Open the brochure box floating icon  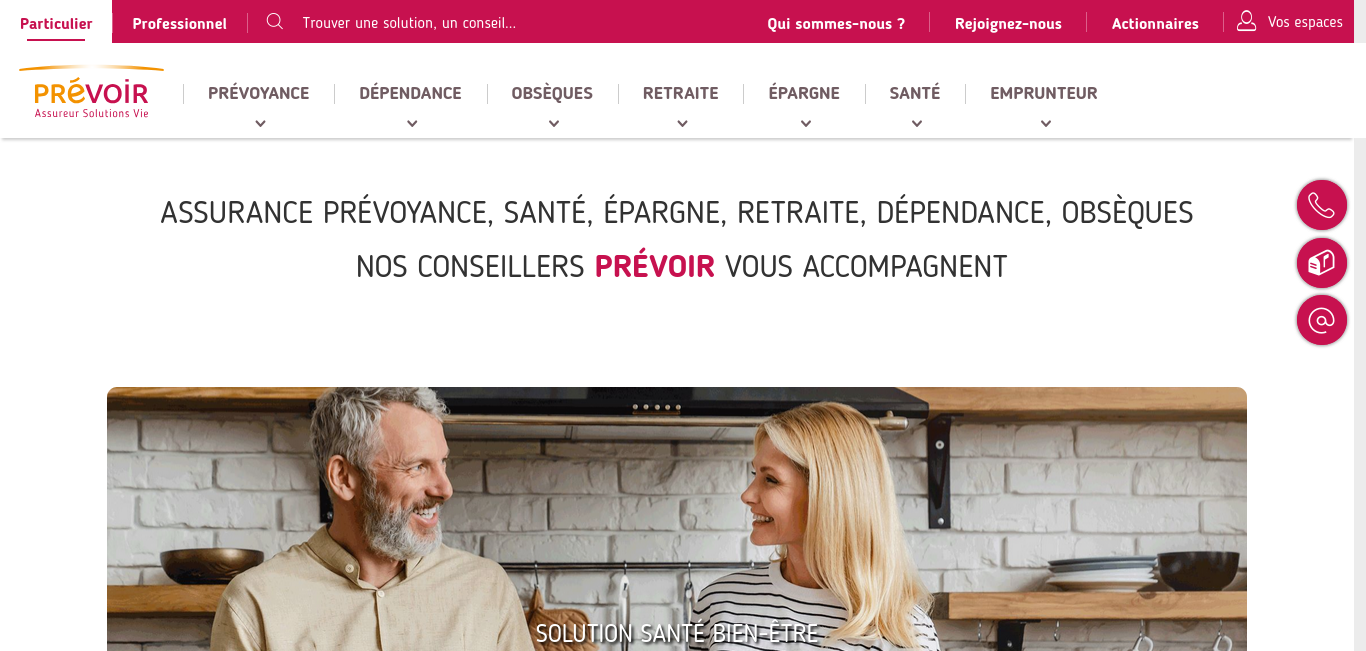pyautogui.click(x=1322, y=263)
